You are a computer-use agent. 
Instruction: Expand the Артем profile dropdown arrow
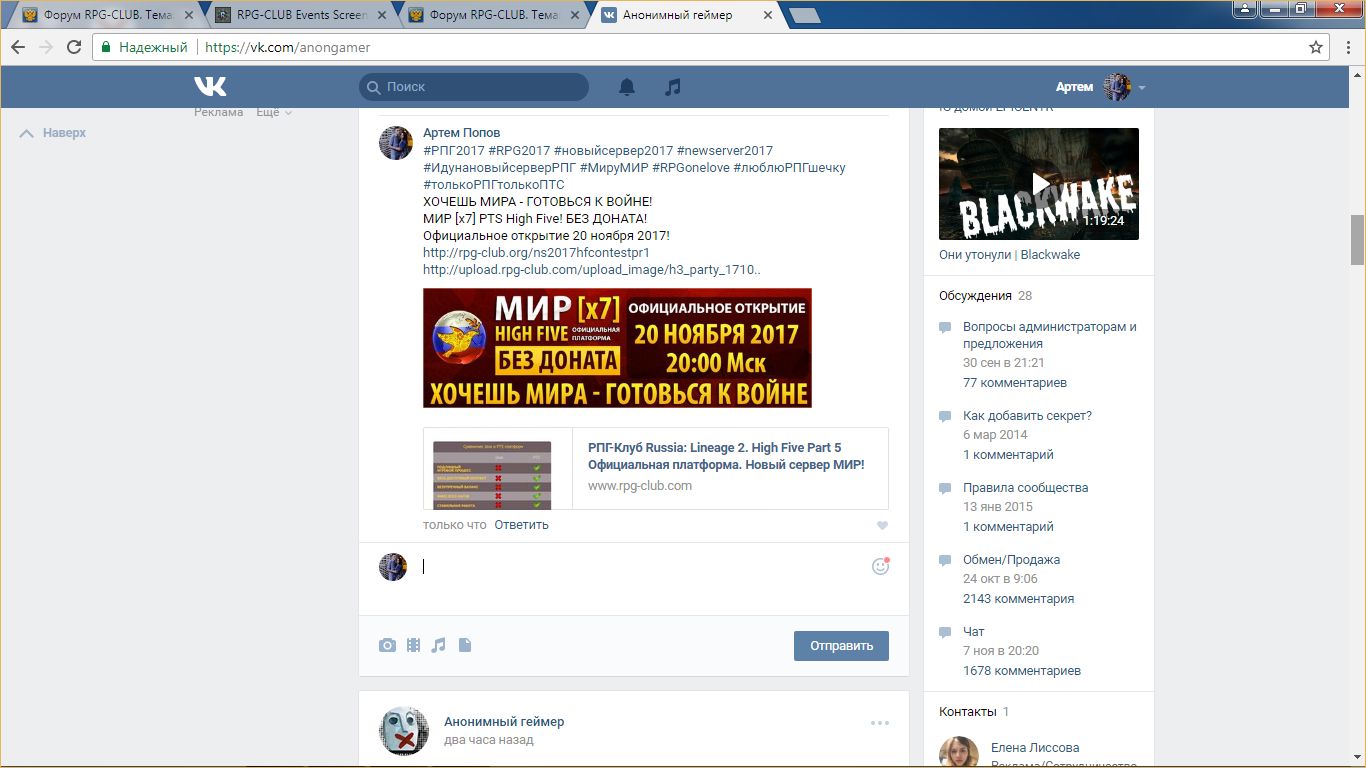coord(1142,88)
